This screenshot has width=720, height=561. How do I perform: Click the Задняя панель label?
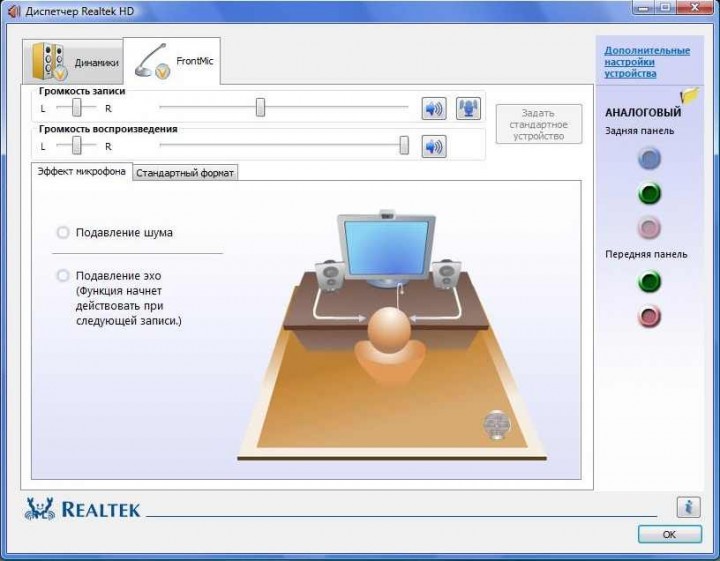pos(639,131)
